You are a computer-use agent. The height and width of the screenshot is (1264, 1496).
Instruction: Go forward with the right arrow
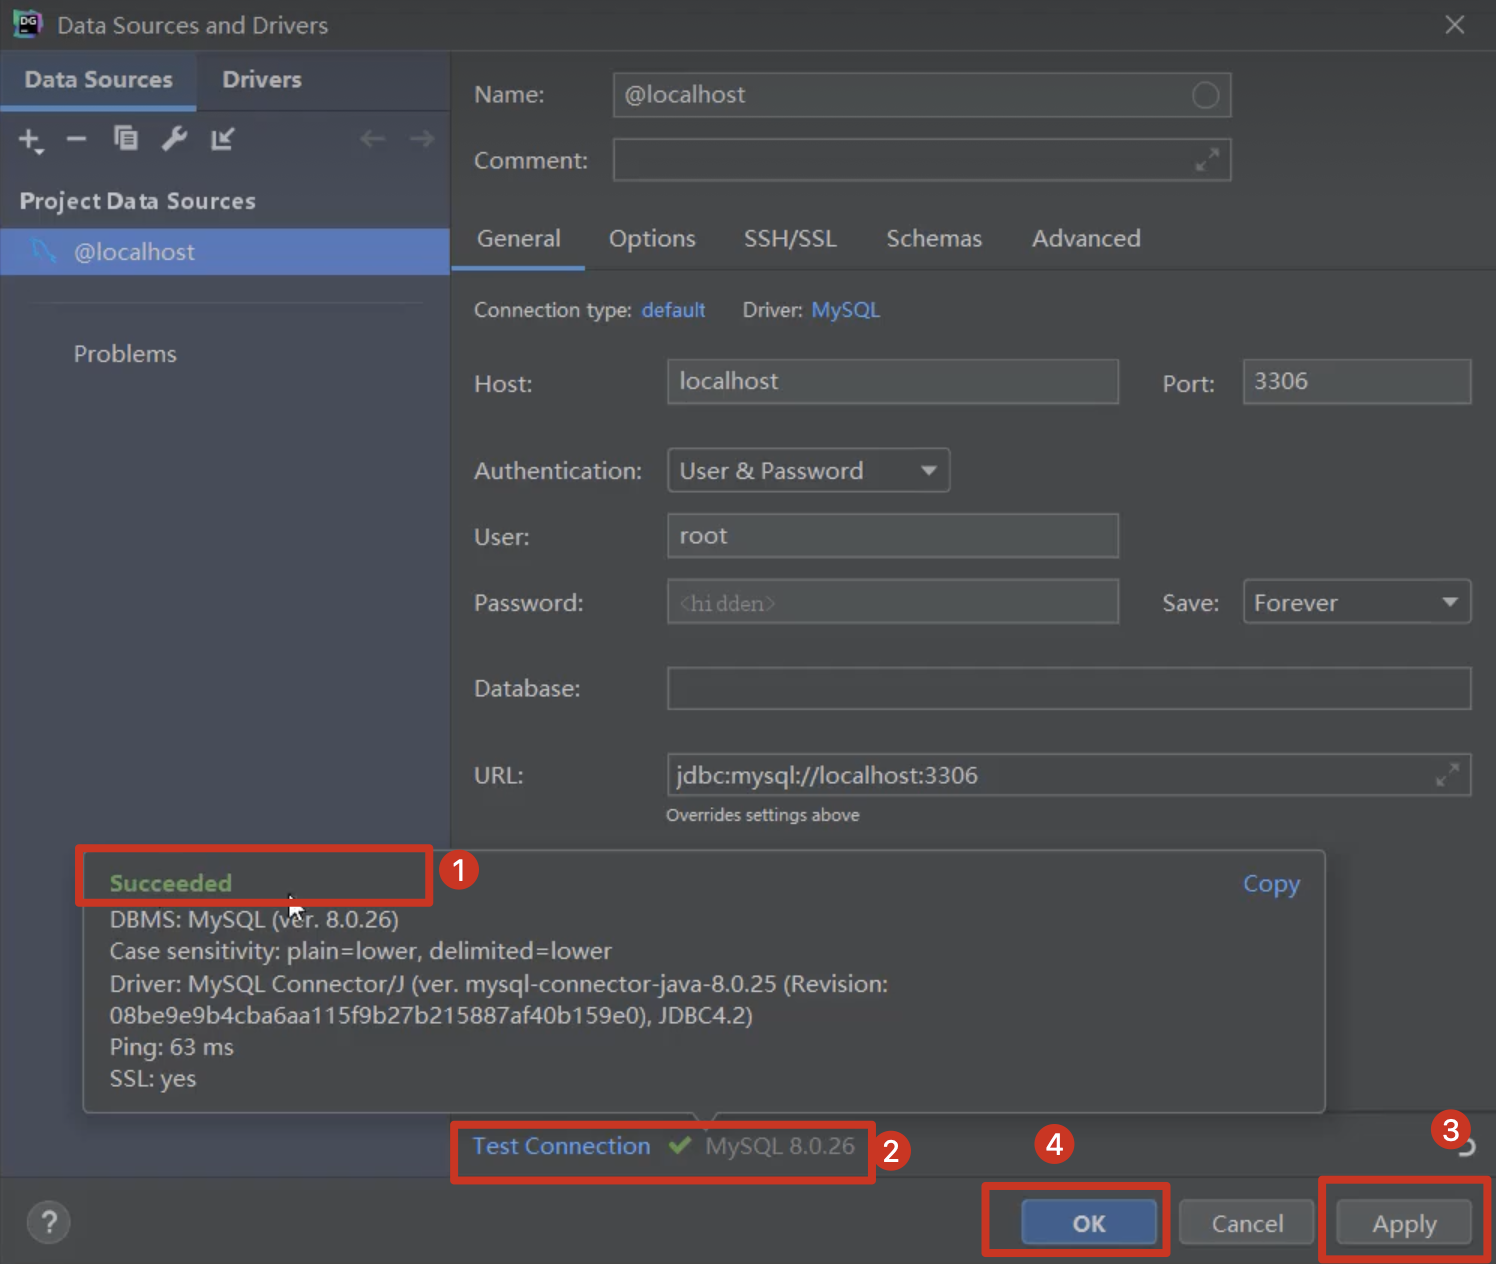(x=422, y=139)
